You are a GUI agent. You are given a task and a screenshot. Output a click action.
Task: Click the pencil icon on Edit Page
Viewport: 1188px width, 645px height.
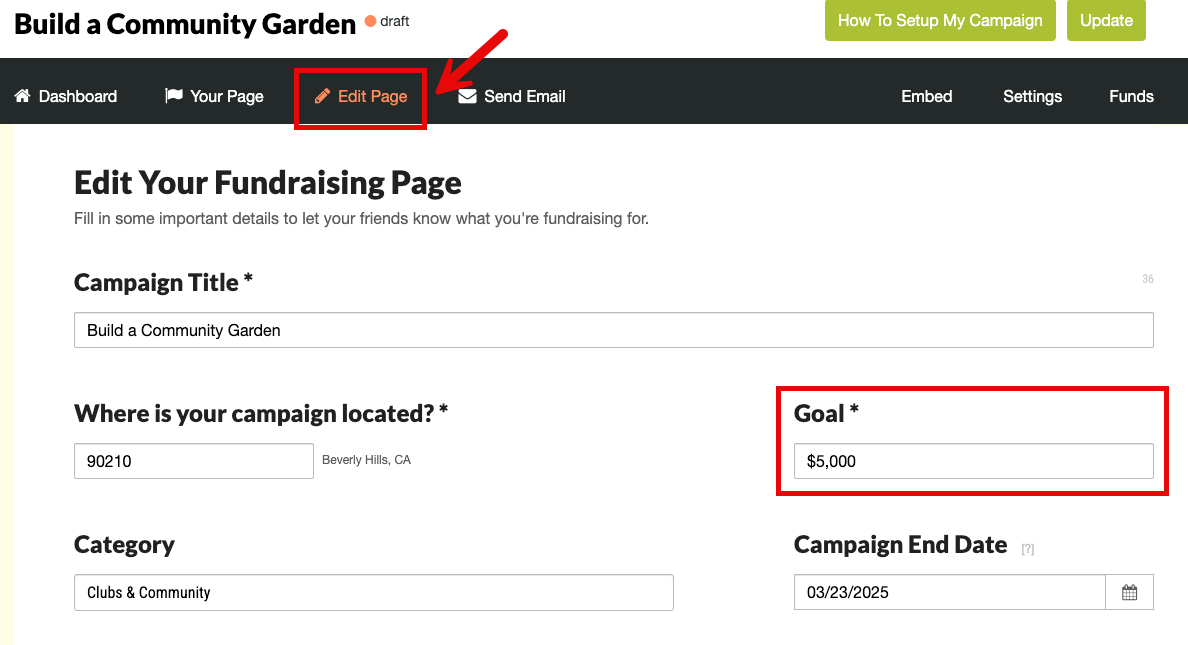pyautogui.click(x=322, y=96)
